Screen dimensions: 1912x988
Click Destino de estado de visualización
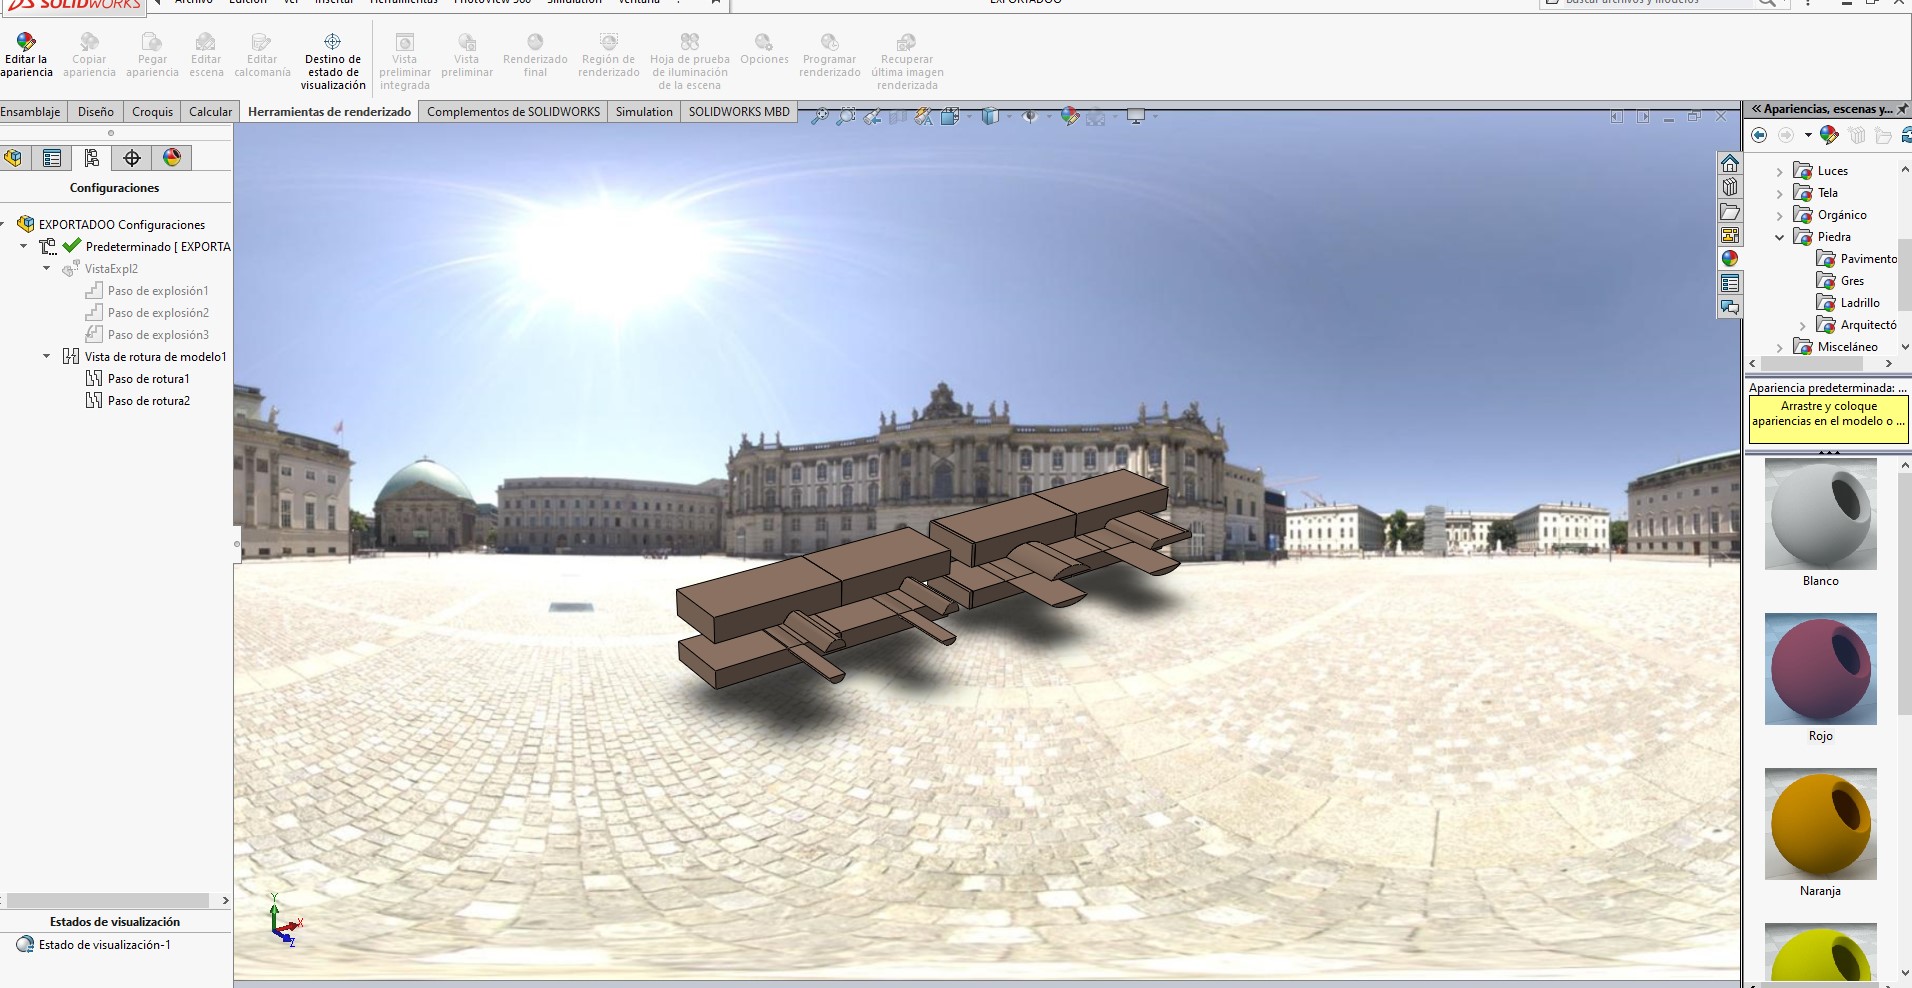pos(333,61)
